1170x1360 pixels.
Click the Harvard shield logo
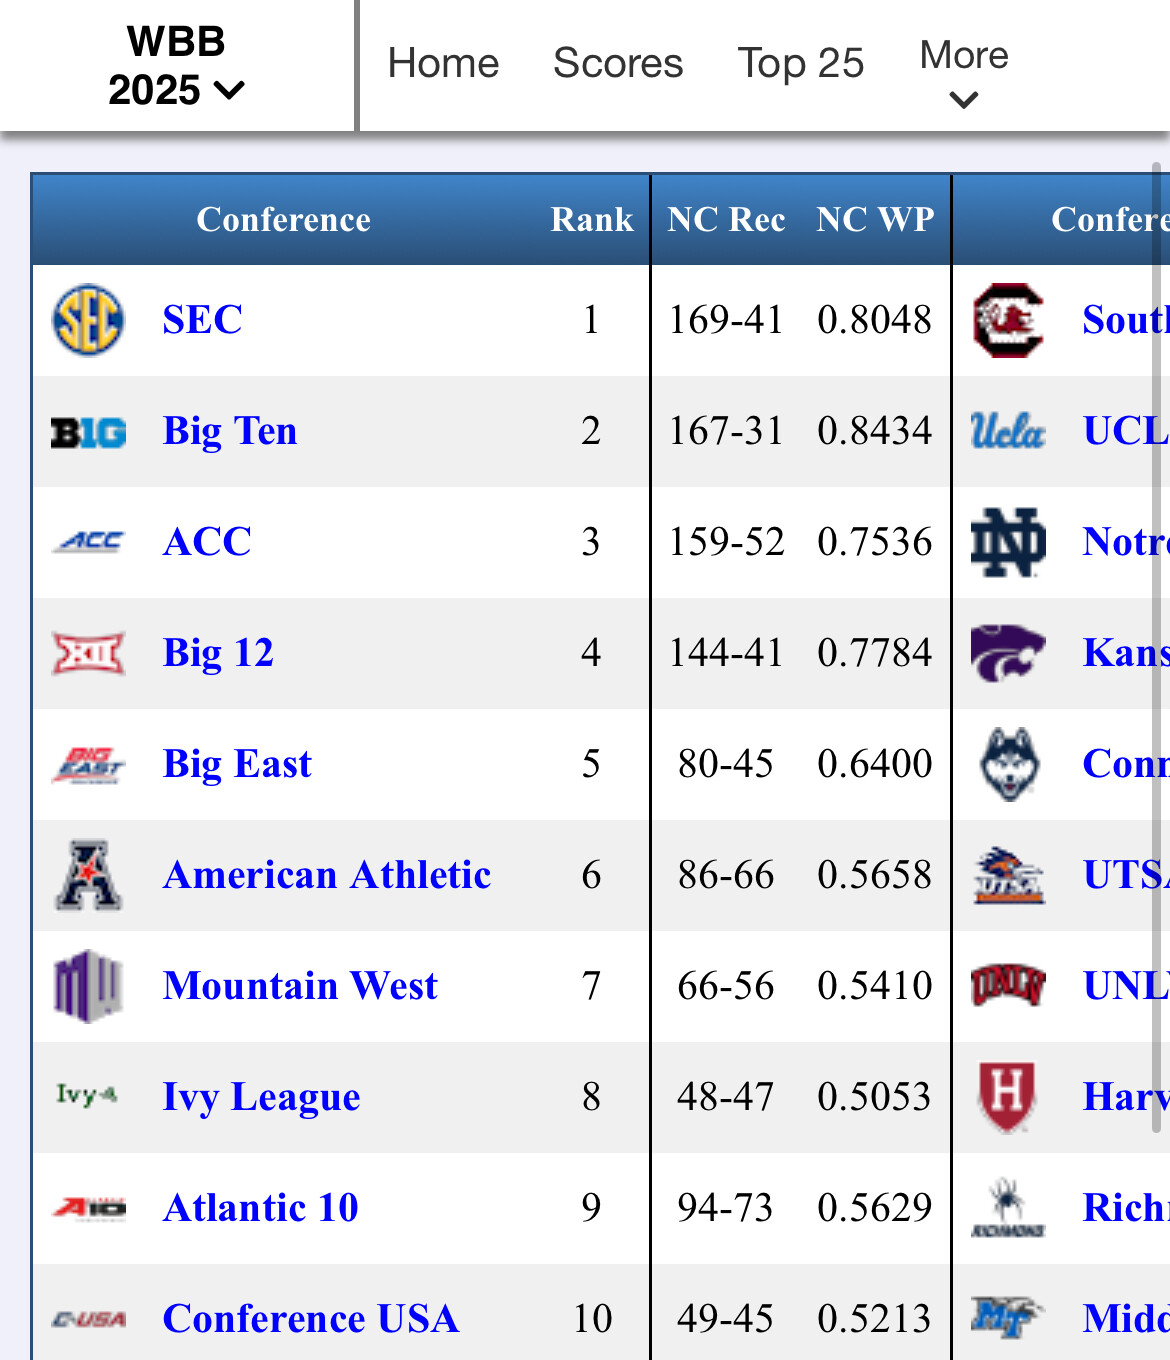pyautogui.click(x=1007, y=1096)
